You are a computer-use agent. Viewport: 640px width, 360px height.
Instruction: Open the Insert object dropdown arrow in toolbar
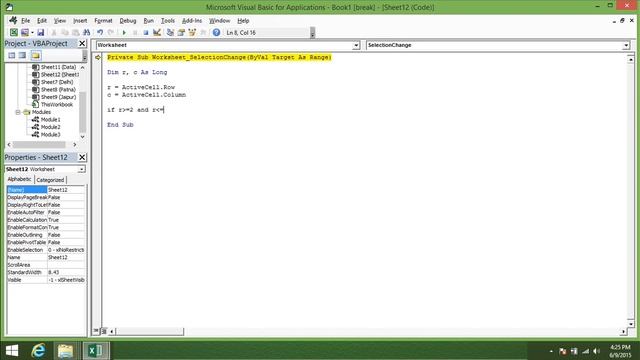[x=32, y=32]
